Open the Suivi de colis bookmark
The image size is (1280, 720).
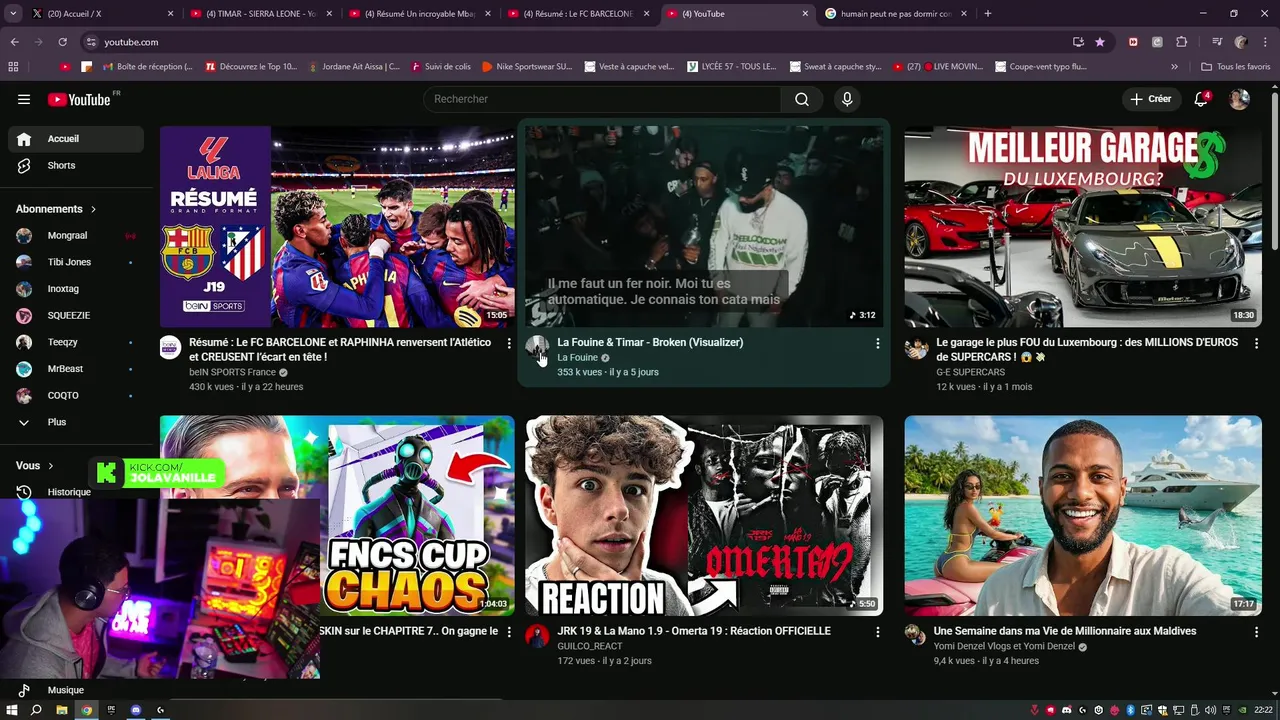point(441,67)
